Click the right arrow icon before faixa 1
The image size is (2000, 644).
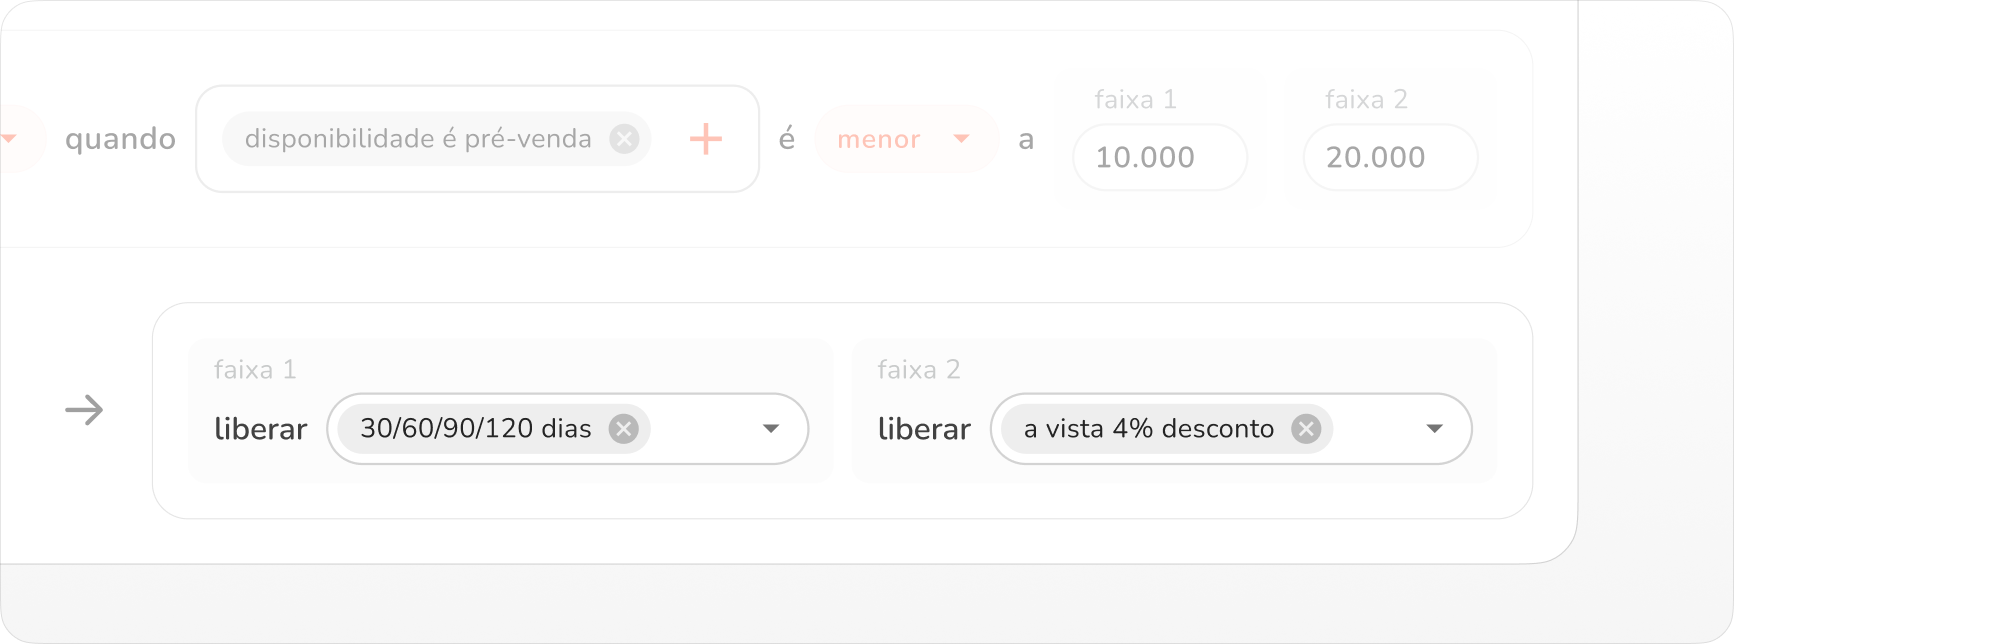pos(84,410)
